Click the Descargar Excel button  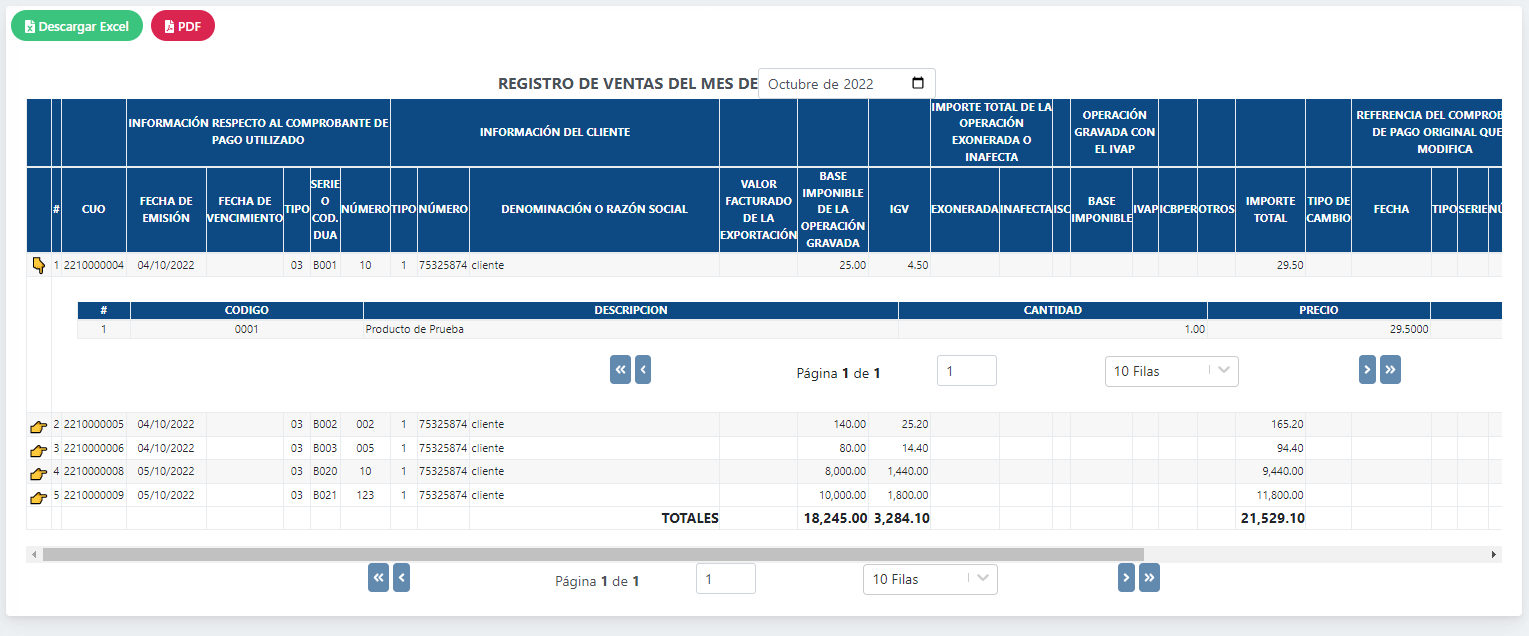(x=77, y=26)
